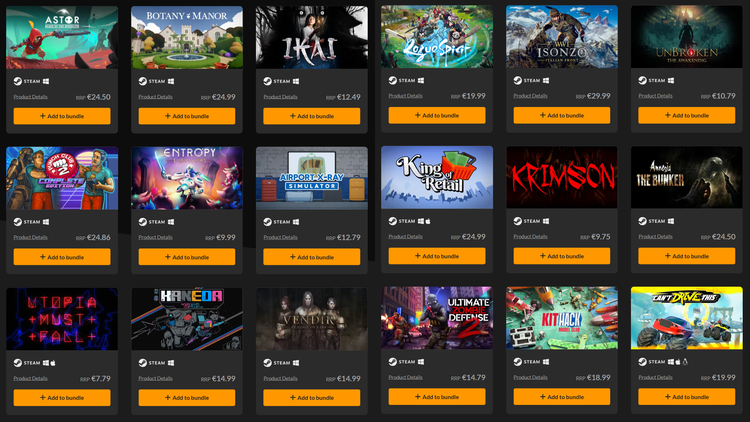Open Product Details for Entropy Survivors
Screen dimensions: 750x422
point(155,237)
